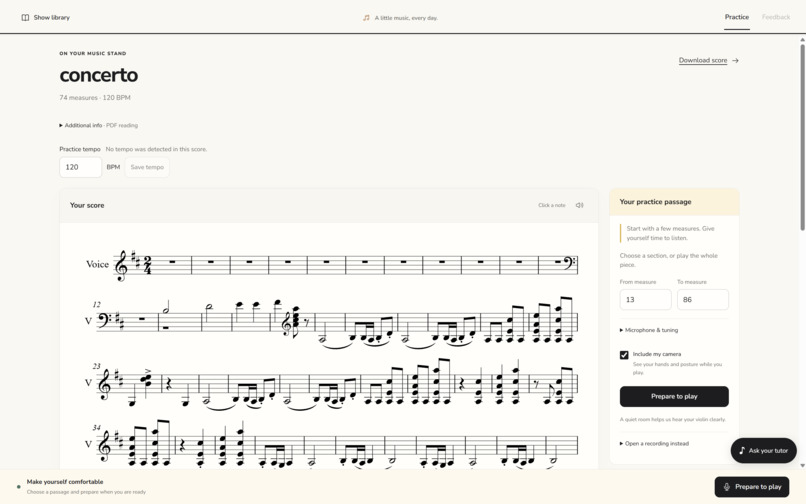Toggle the speaker sound icon in score header
Screen dimensions: 806x504
click(x=579, y=205)
